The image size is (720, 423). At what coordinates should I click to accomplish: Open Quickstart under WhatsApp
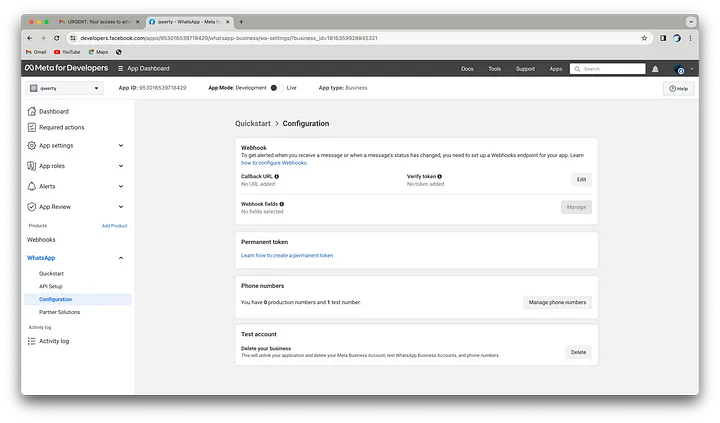coord(51,274)
